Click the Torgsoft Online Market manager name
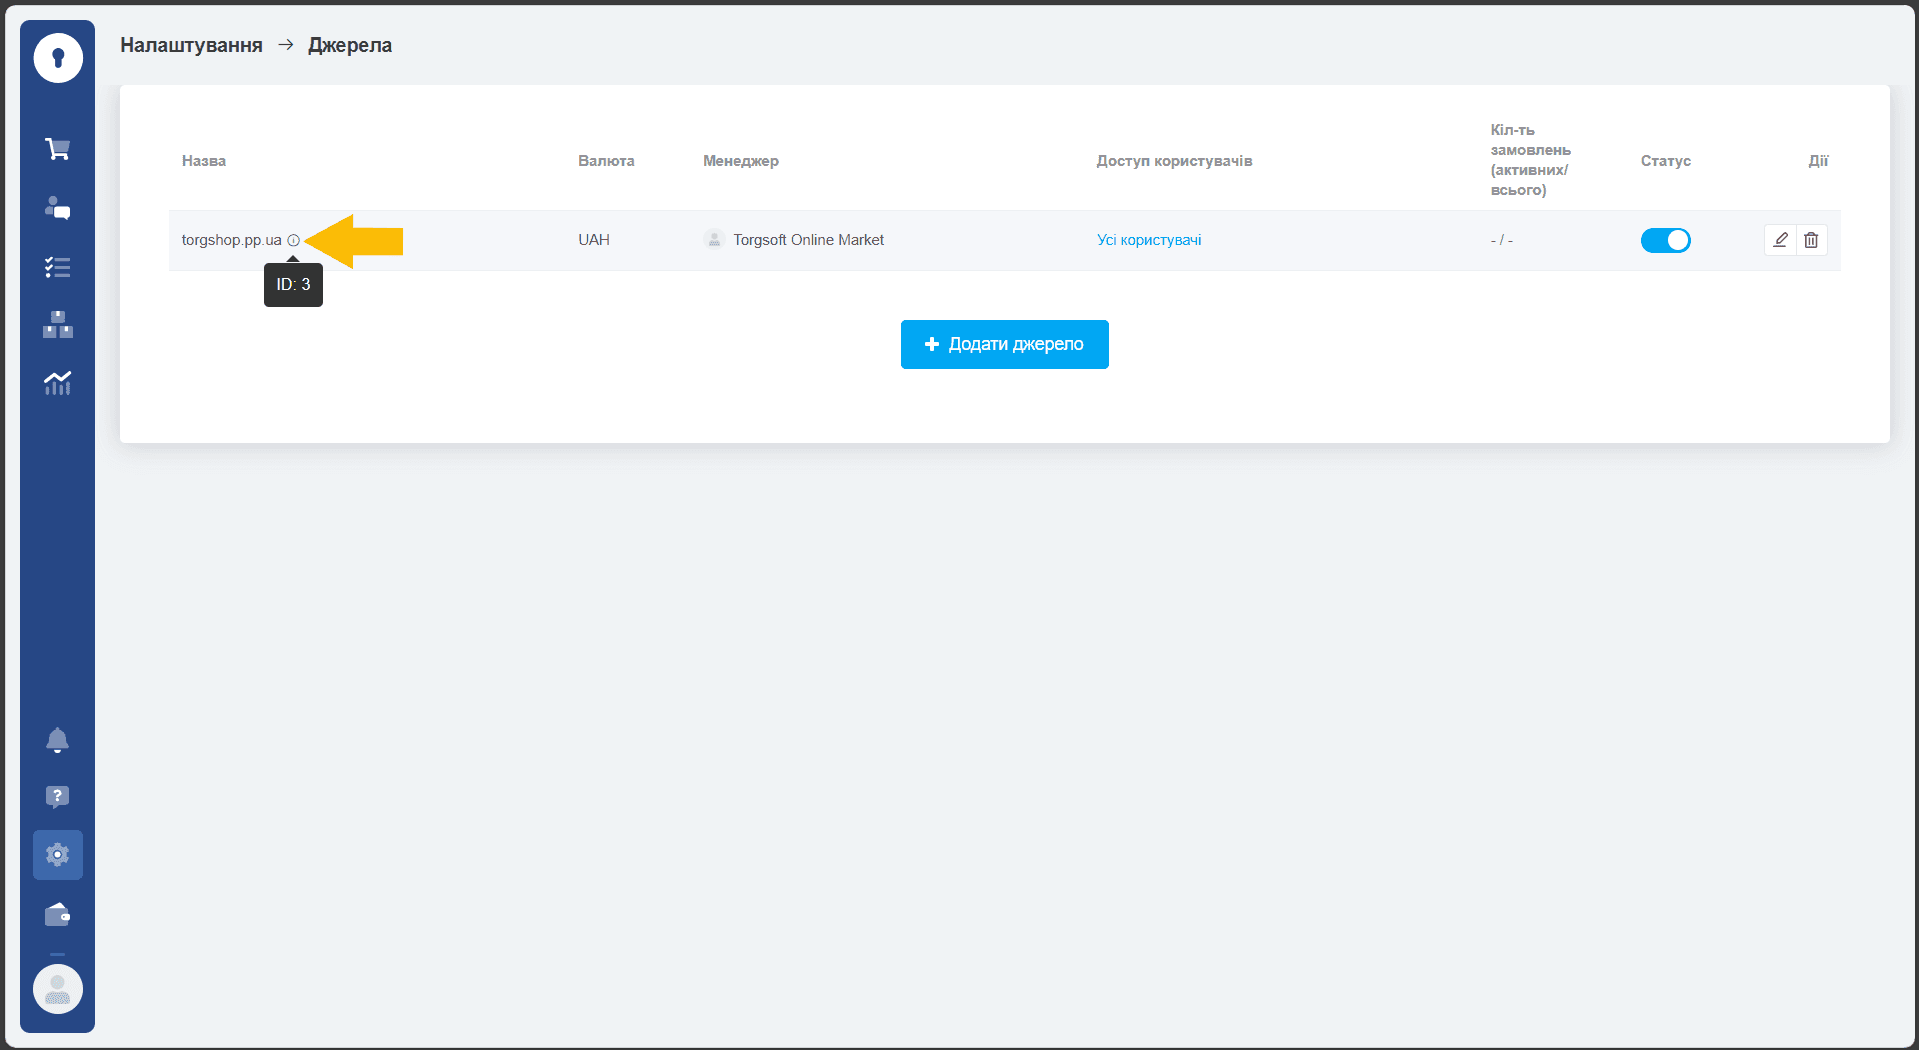1919x1050 pixels. point(808,240)
